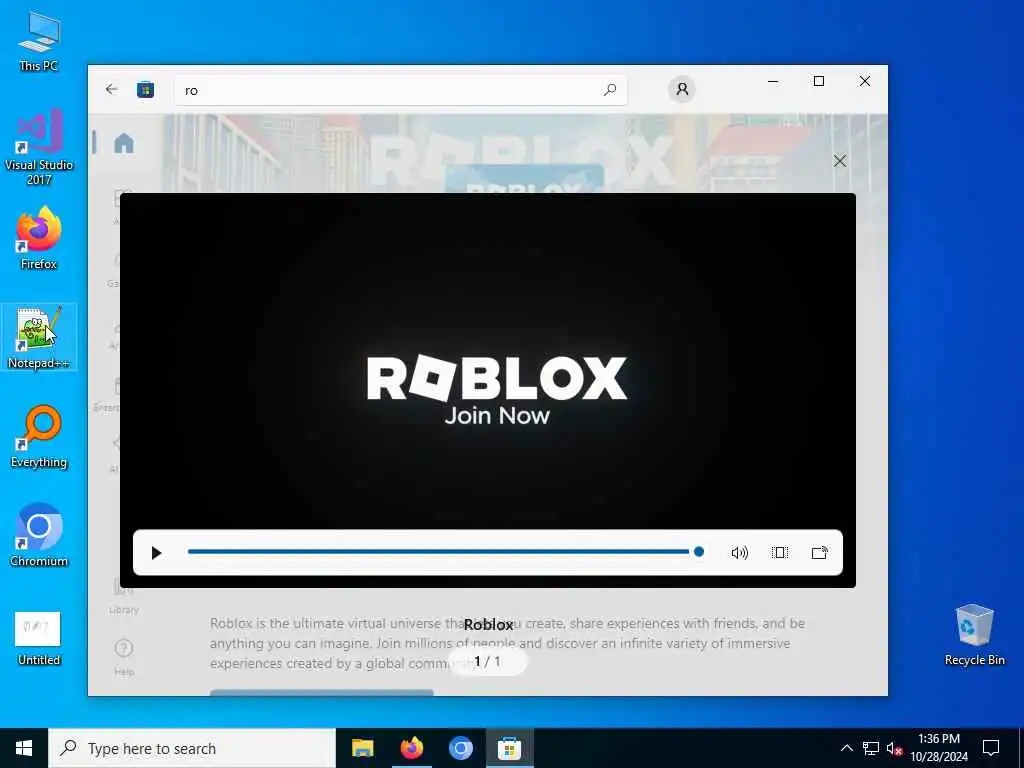Viewport: 1024px width, 768px height.
Task: Click the Store search box containing 'ro'
Action: click(x=400, y=90)
